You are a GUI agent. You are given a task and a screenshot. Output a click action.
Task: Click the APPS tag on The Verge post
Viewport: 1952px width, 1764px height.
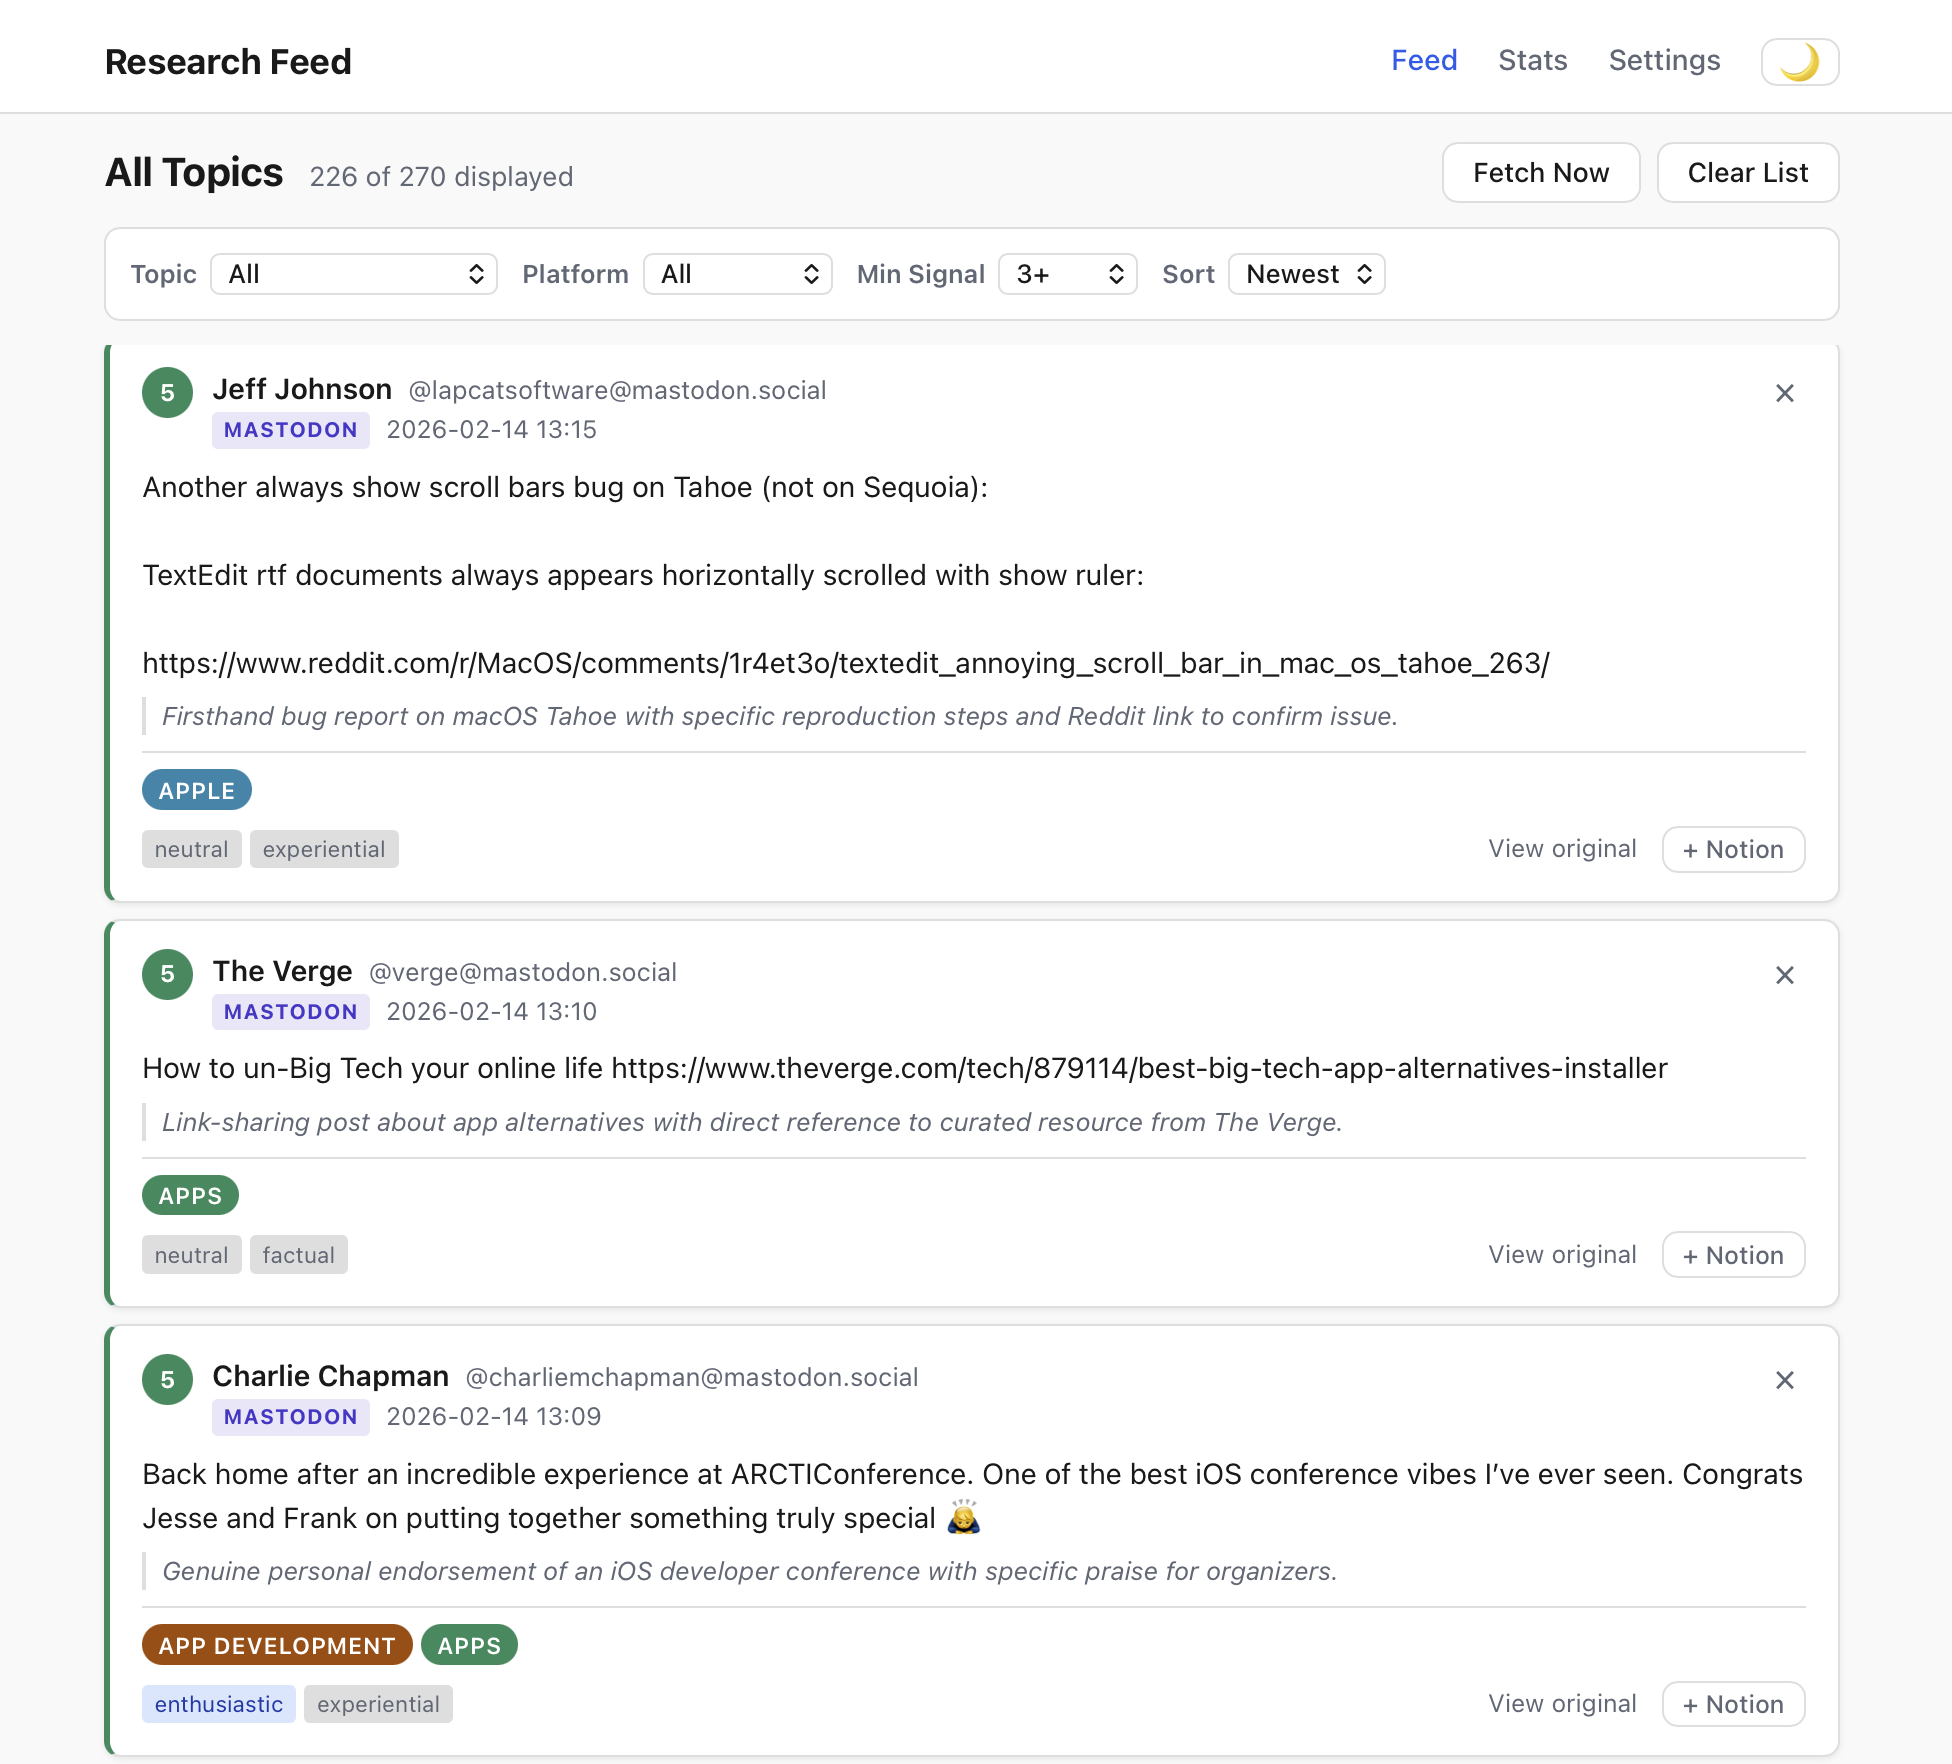[190, 1196]
